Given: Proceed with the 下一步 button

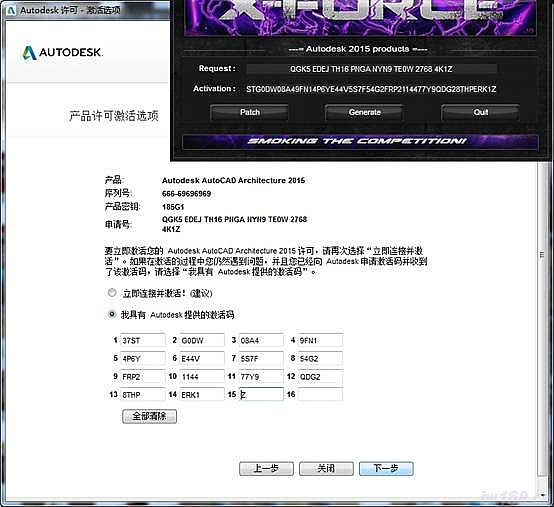Looking at the screenshot, I should [x=386, y=468].
